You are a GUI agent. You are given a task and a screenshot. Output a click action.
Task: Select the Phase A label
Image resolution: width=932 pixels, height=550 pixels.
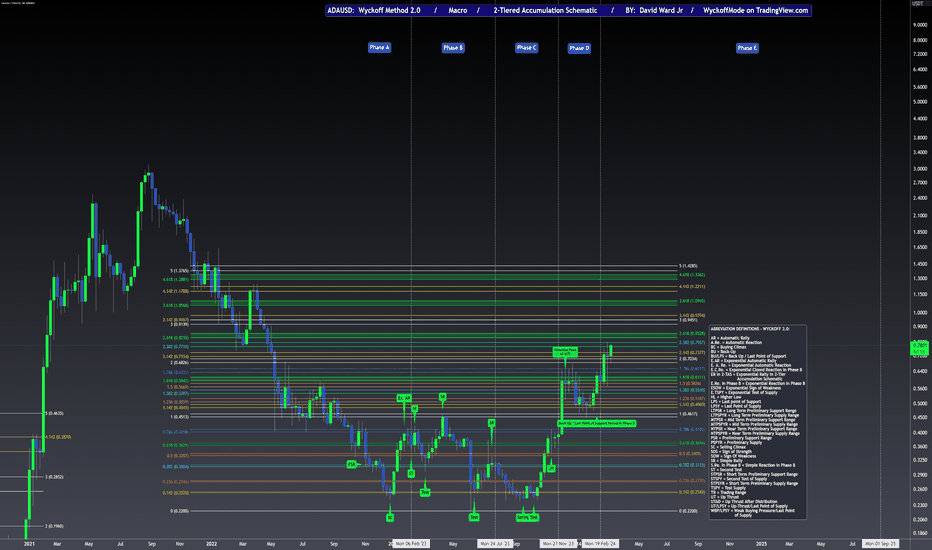(x=379, y=48)
